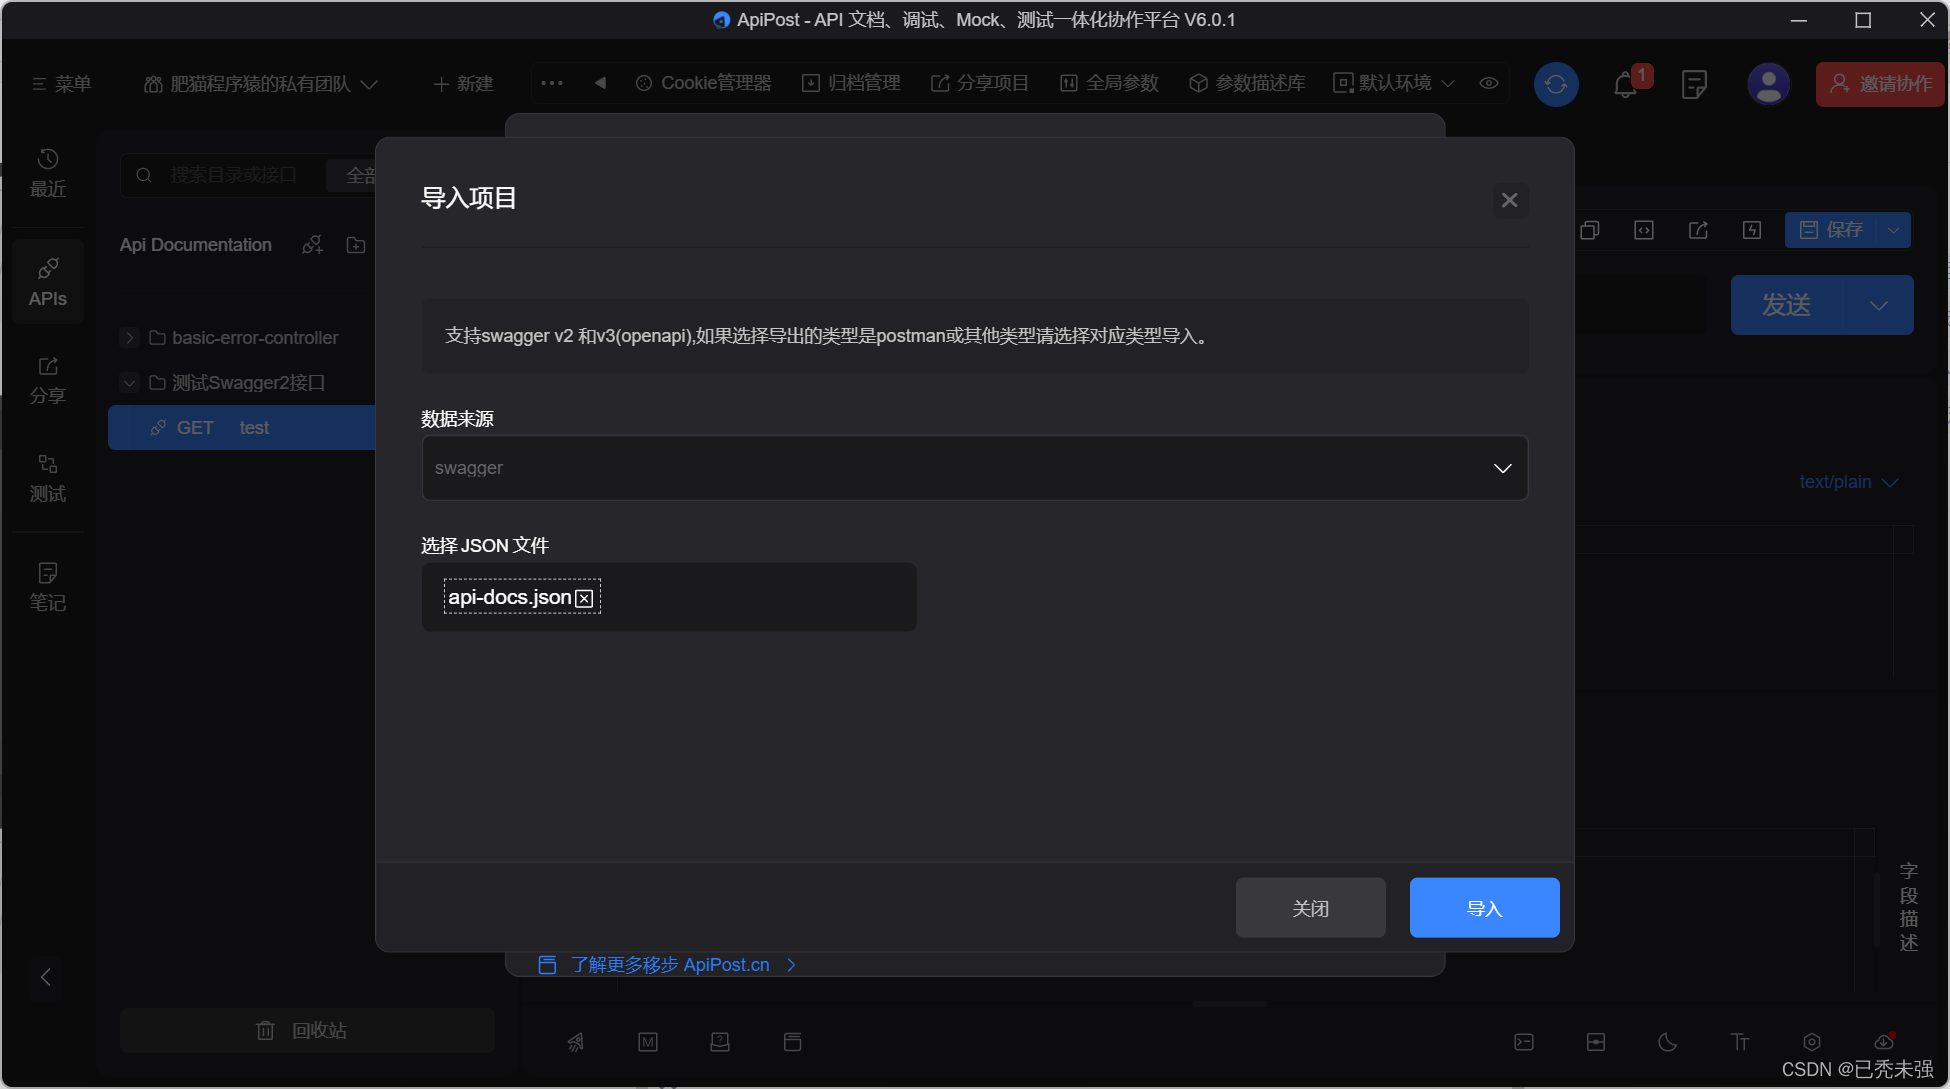Image resolution: width=1950 pixels, height=1089 pixels.
Task: Click the generate code icon near save
Action: [x=1644, y=230]
